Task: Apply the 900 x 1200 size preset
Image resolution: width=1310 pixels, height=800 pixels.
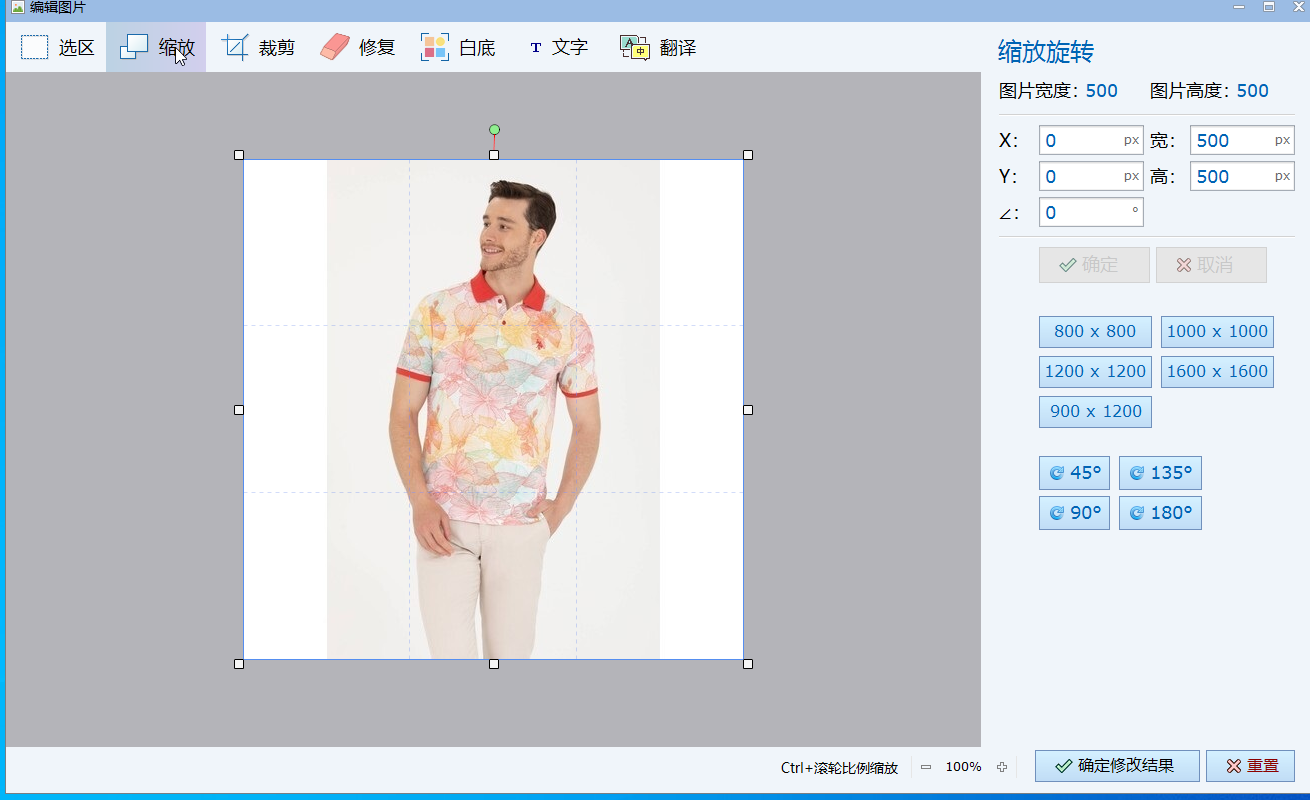Action: [x=1094, y=411]
